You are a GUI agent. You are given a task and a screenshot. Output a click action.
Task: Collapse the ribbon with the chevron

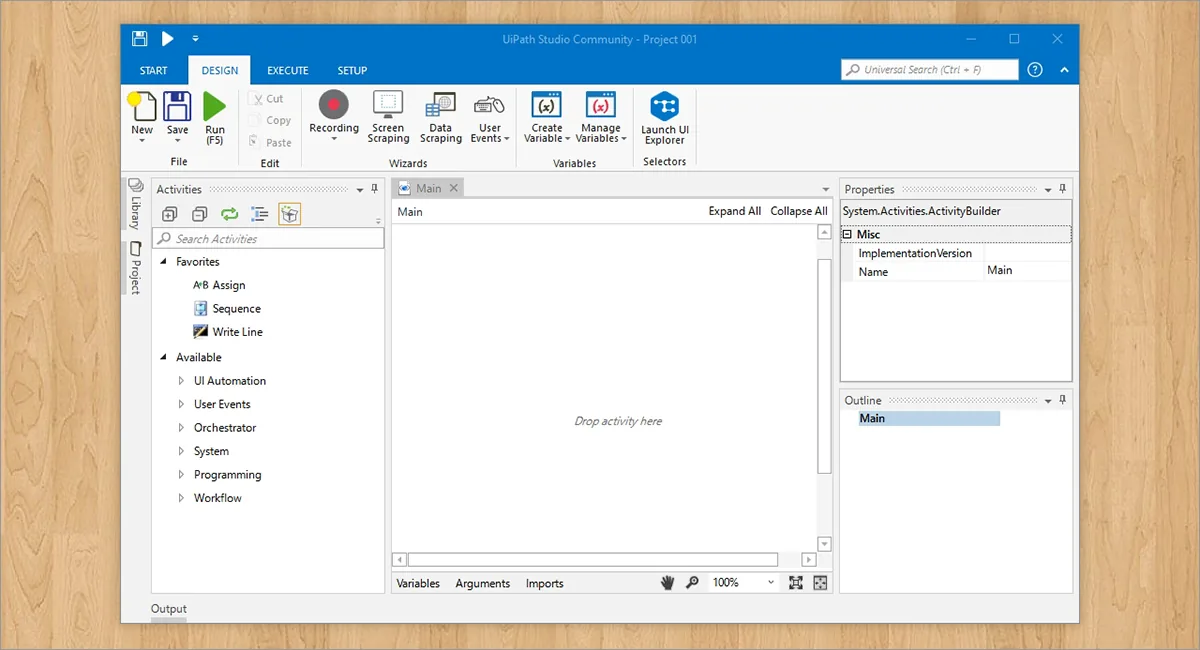pyautogui.click(x=1064, y=70)
